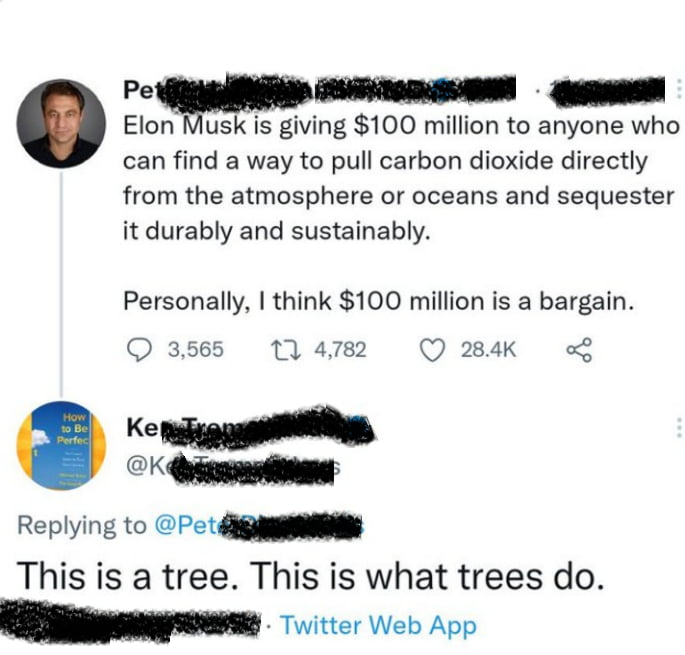Open the original tweet's three-dot more menu

click(679, 90)
